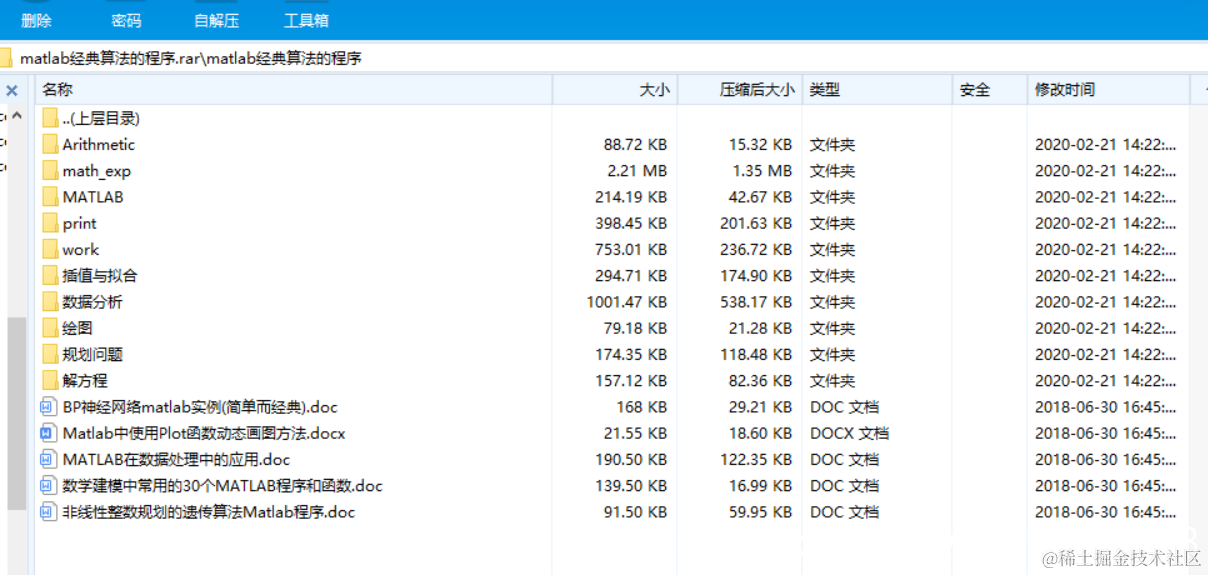Select the 数据分析 folder name
Viewport: 1208px width, 575px height.
coord(92,302)
